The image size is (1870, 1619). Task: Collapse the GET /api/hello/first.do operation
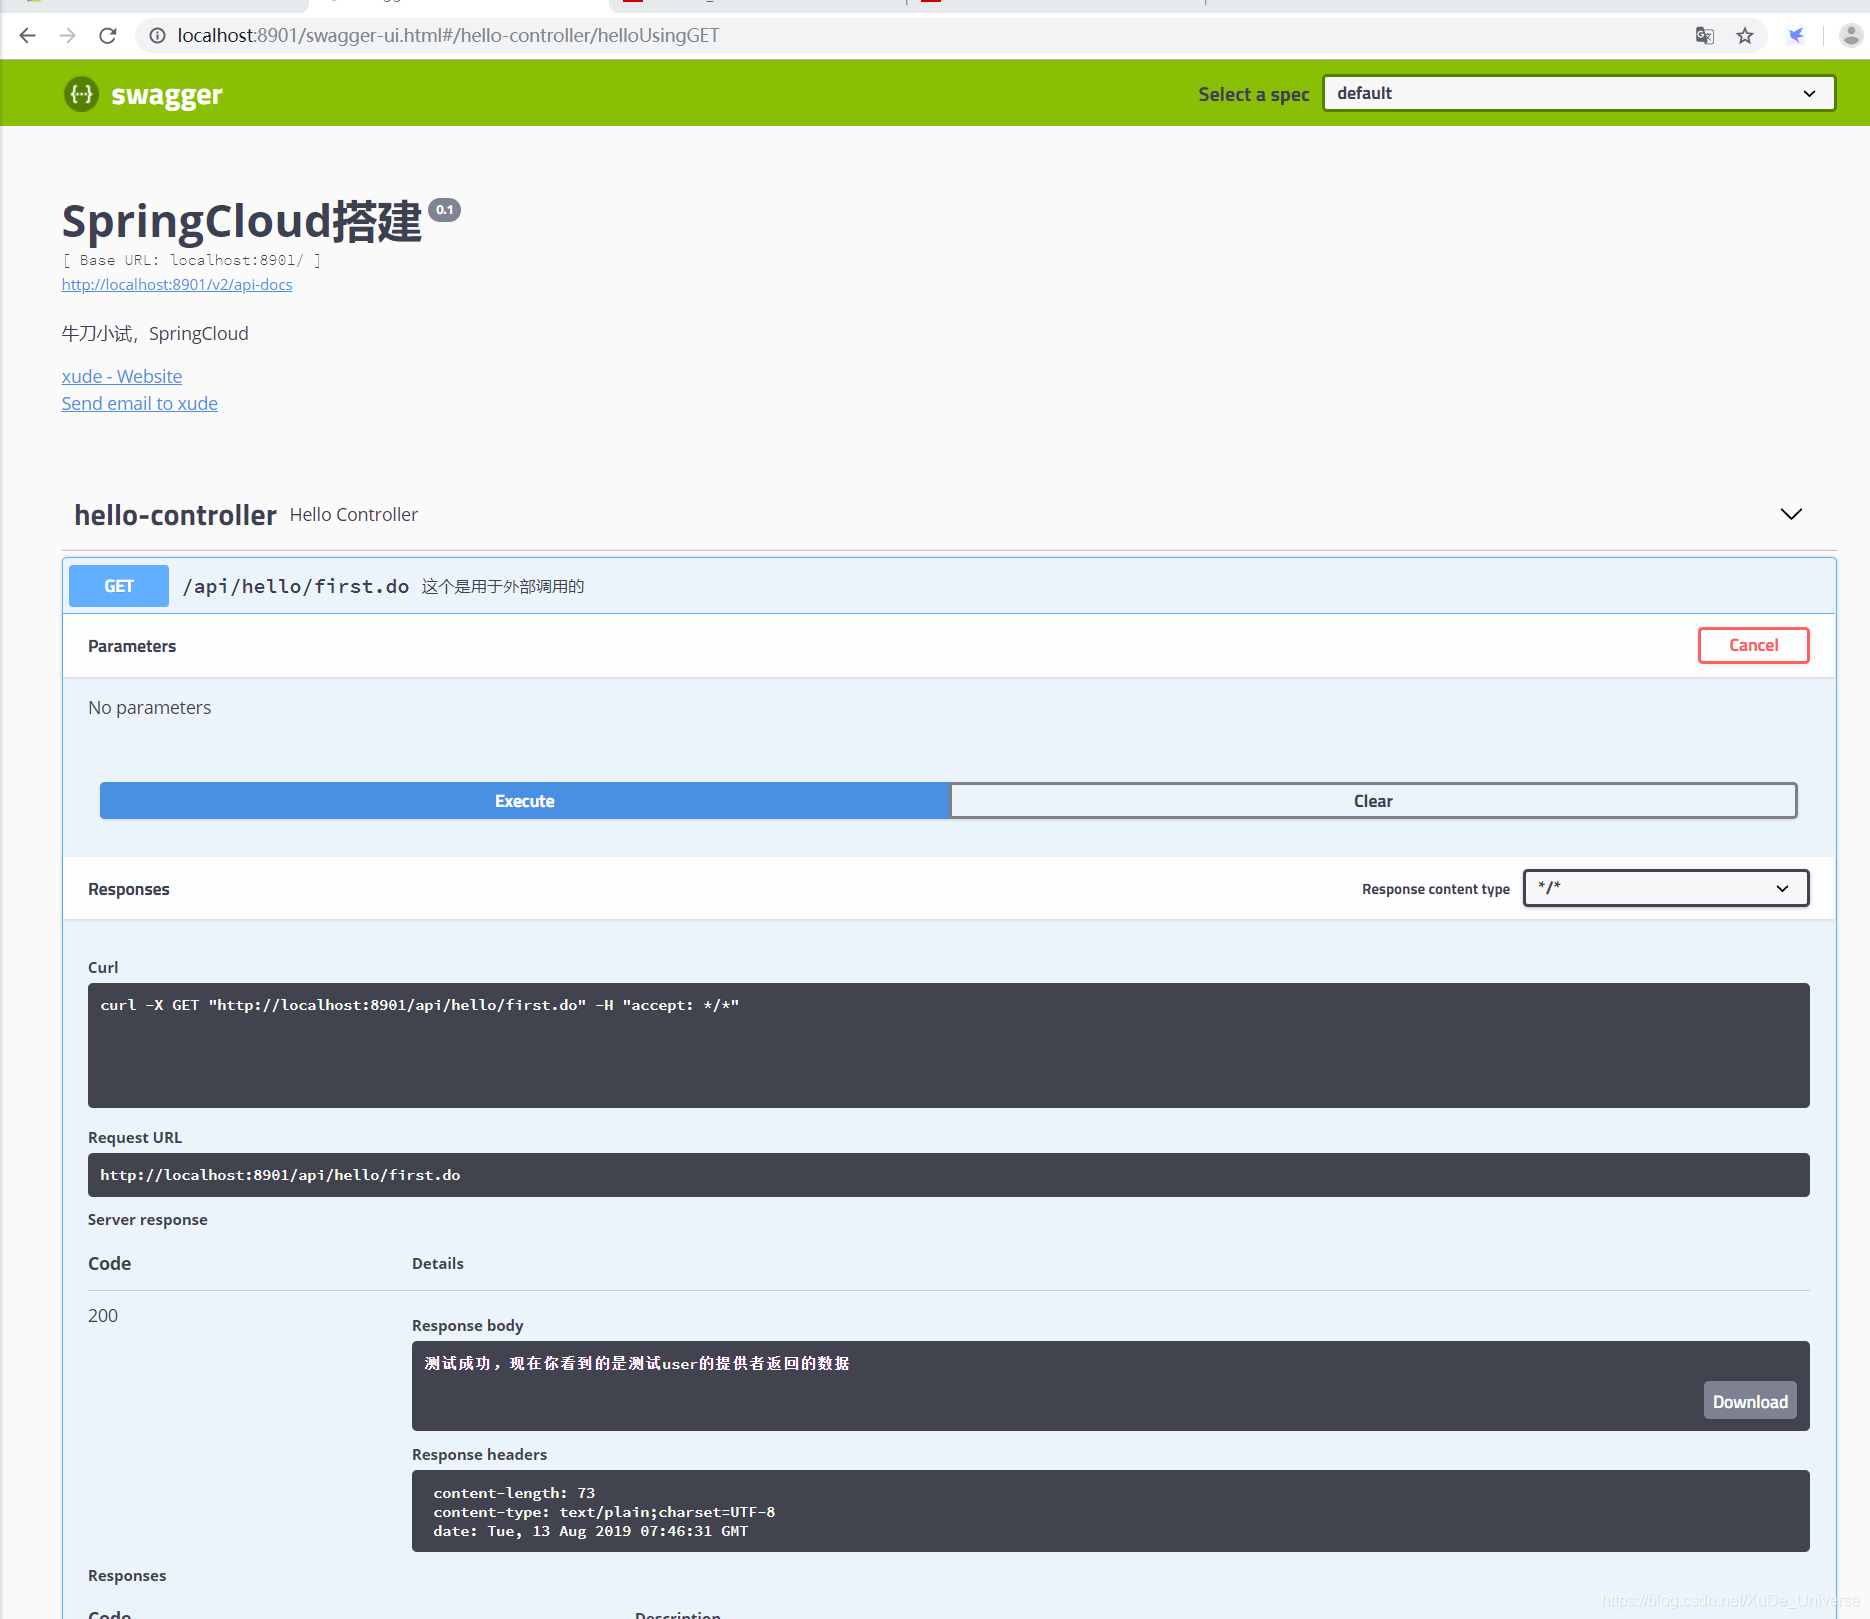950,586
